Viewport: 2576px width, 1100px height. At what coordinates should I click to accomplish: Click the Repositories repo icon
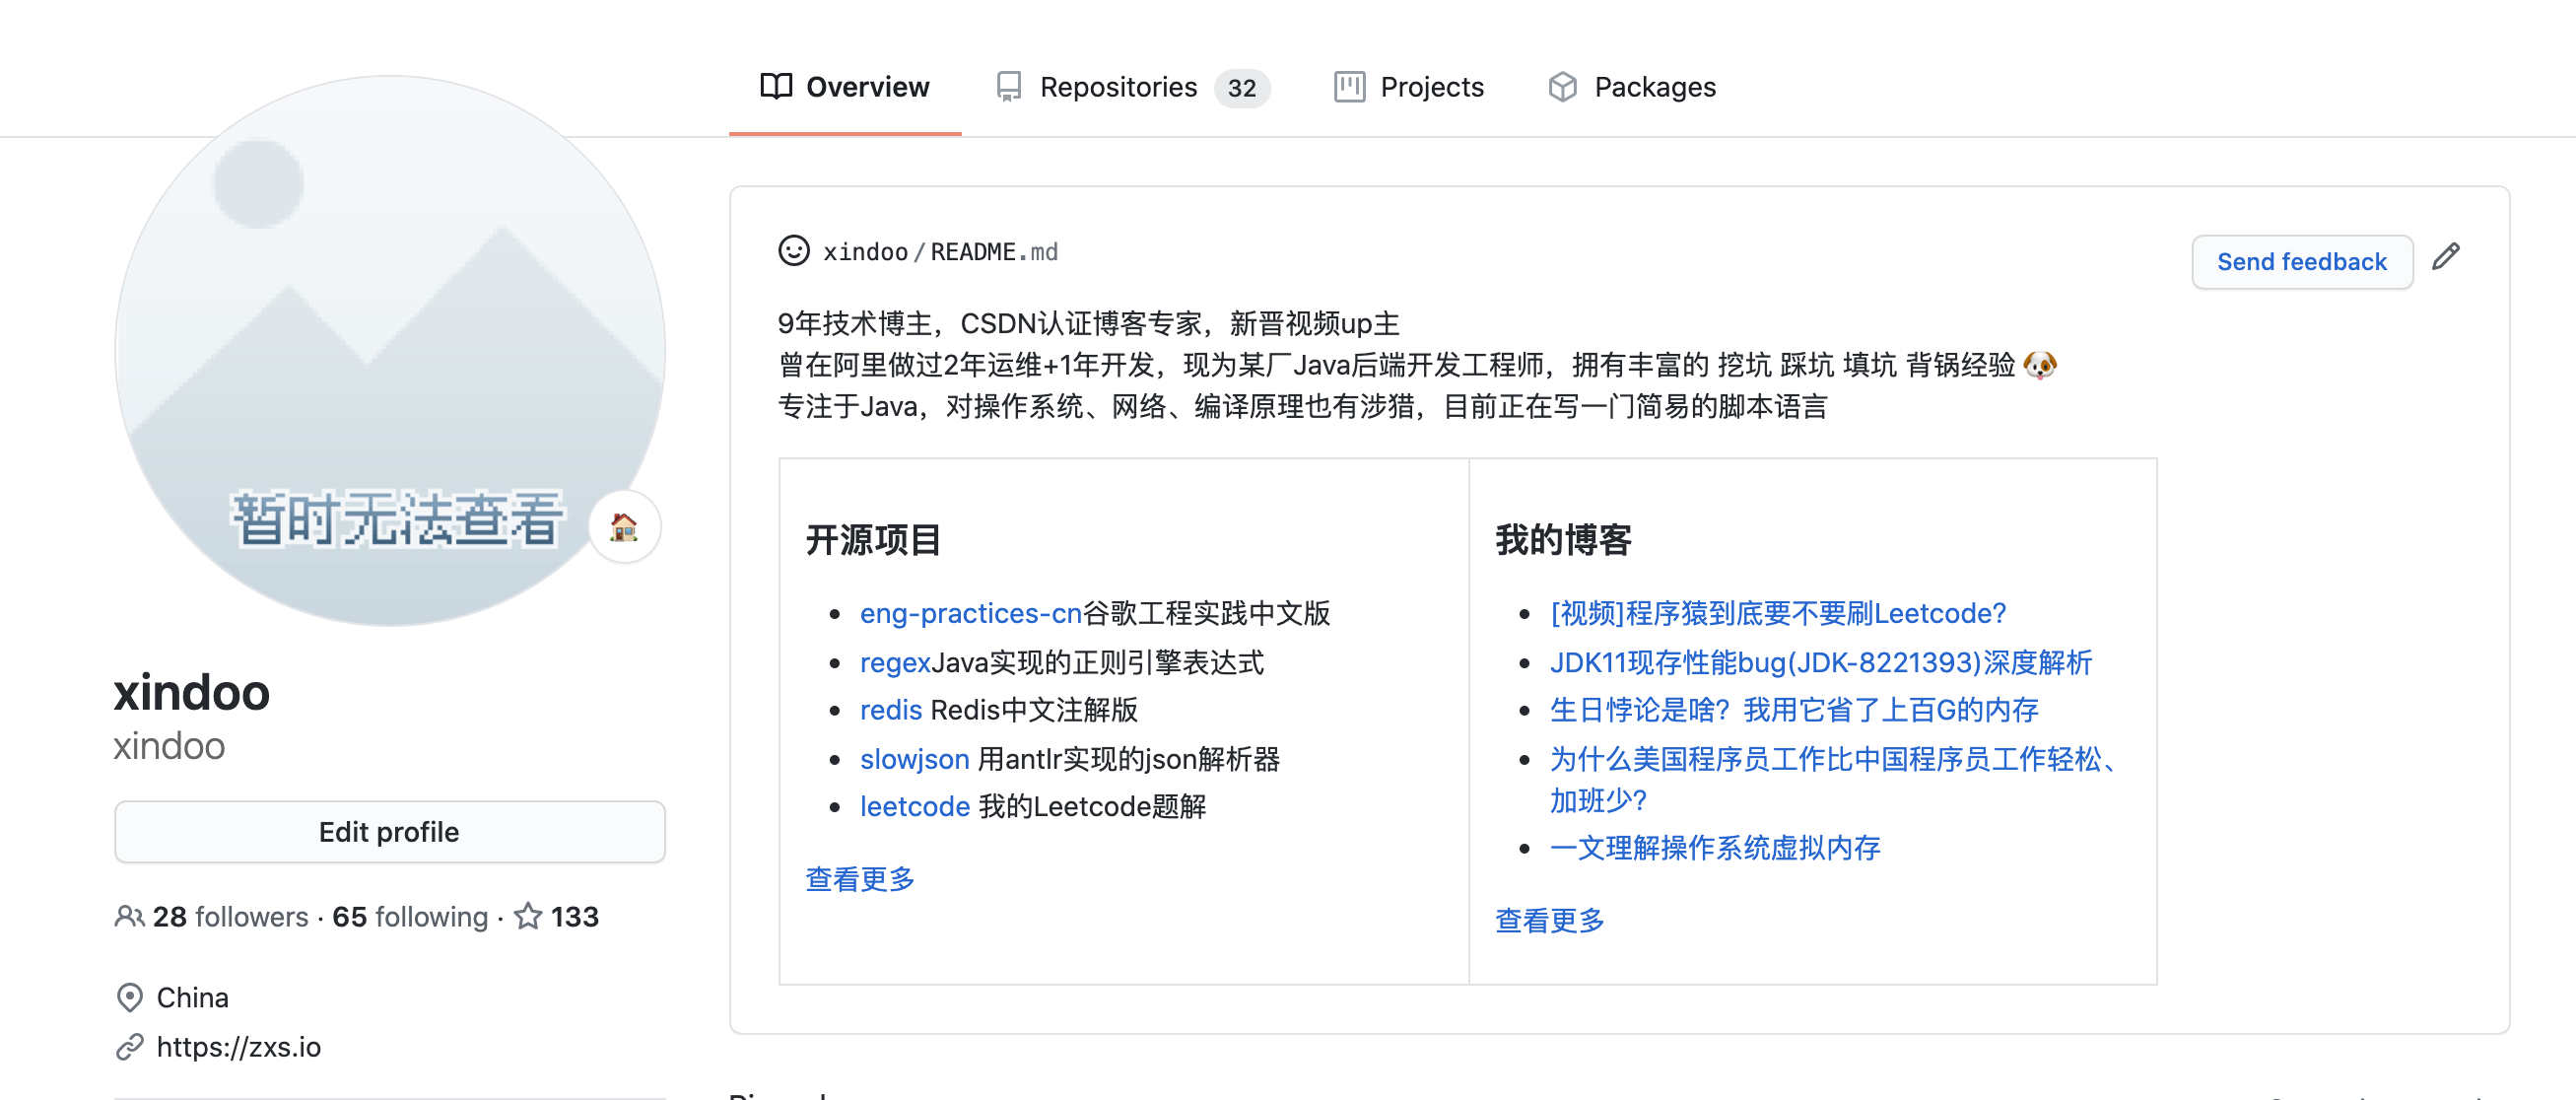pos(1008,86)
